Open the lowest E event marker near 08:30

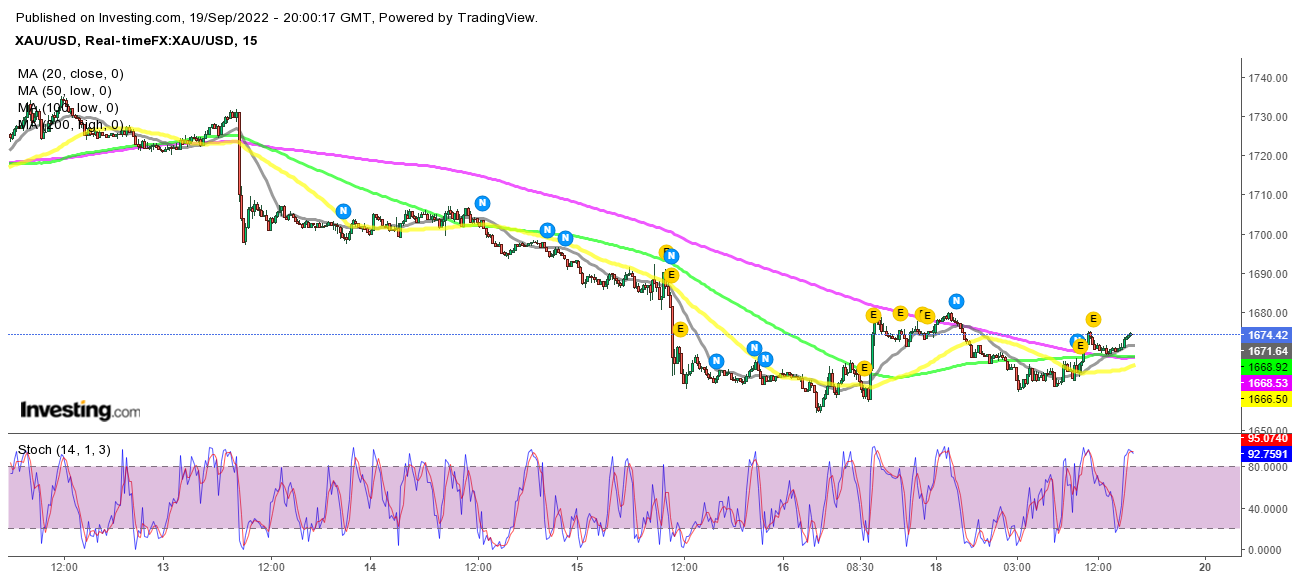864,368
